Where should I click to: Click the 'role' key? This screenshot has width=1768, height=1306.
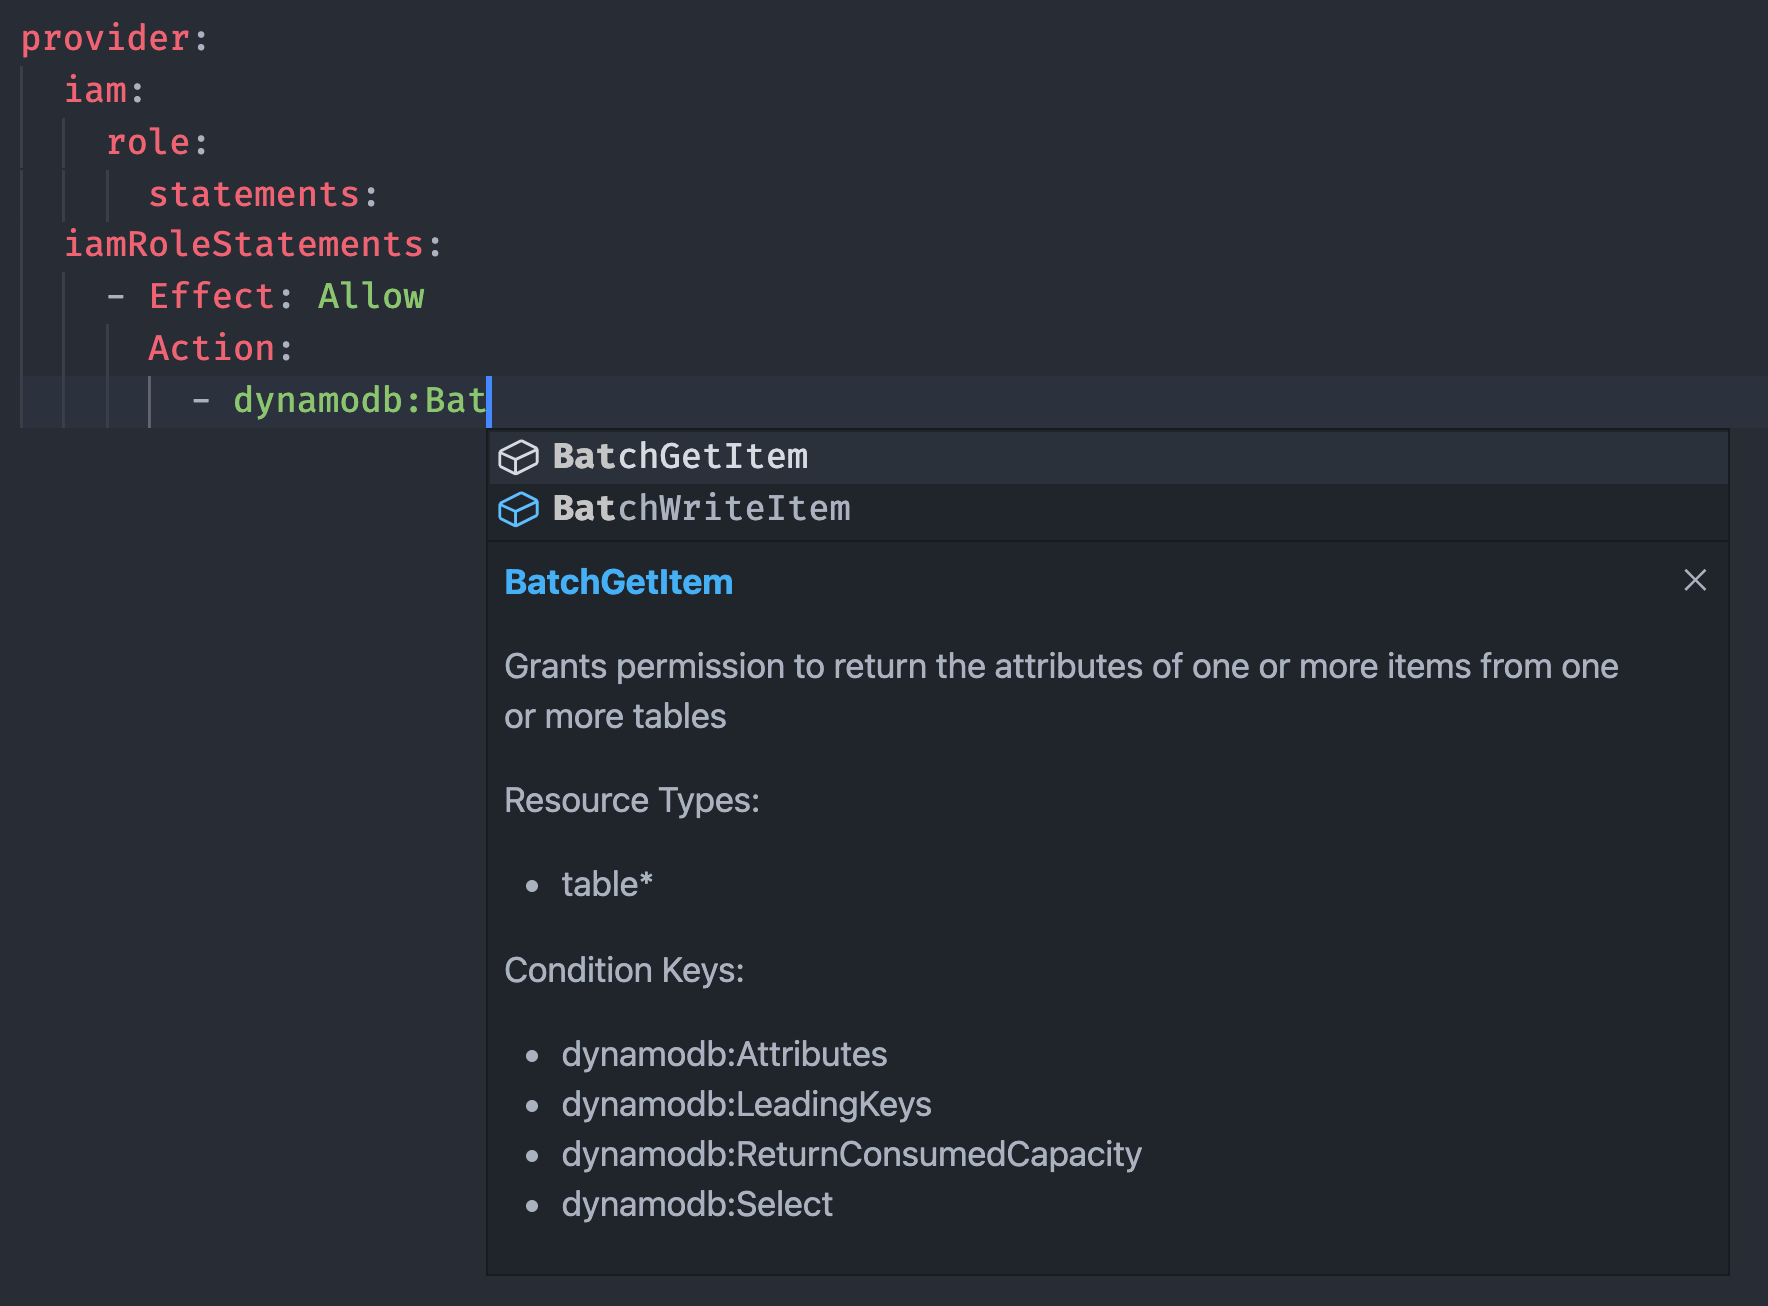[x=148, y=142]
